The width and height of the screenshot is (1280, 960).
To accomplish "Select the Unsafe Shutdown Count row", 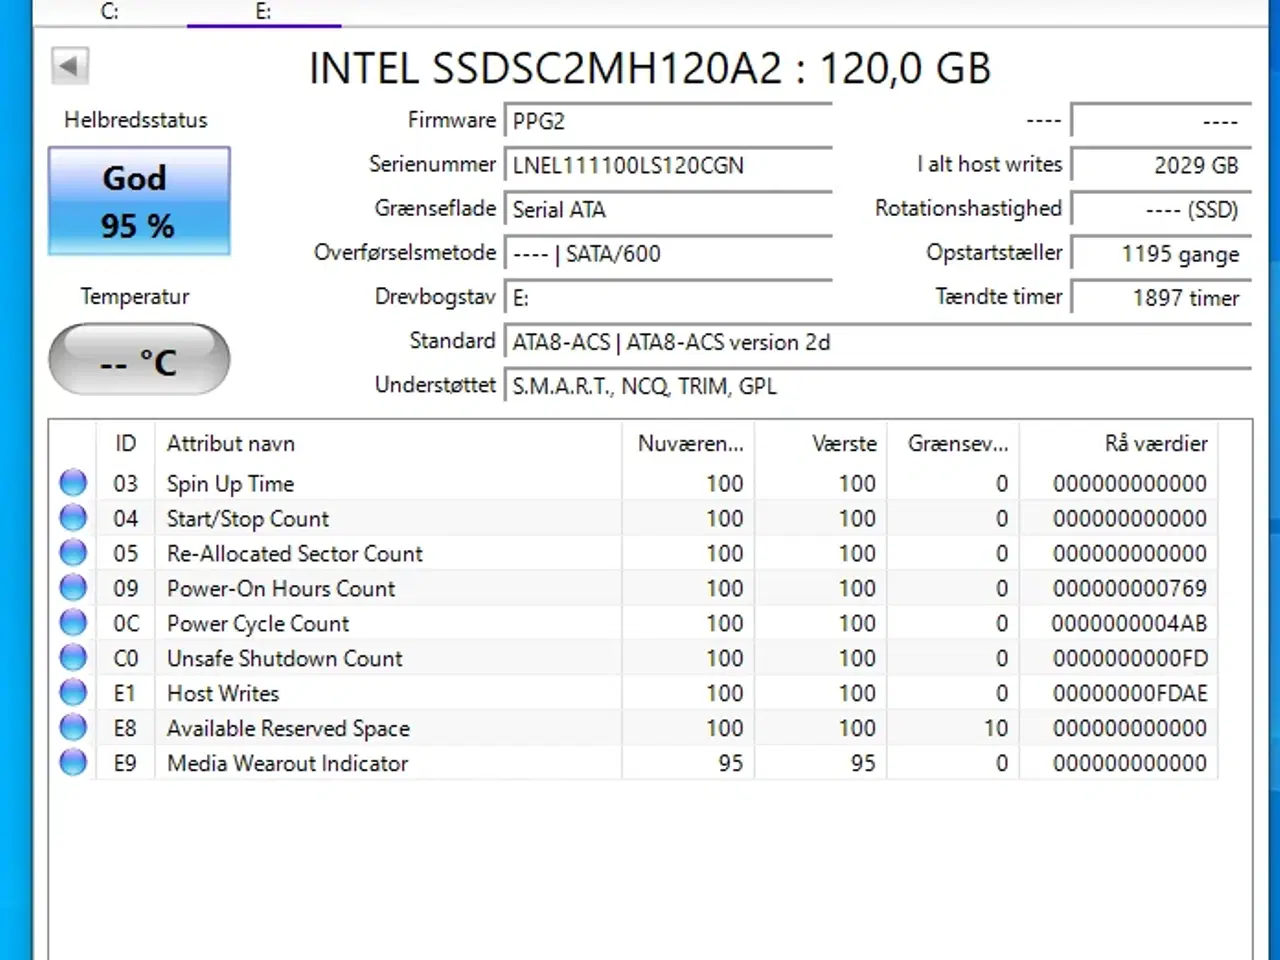I will click(x=634, y=658).
